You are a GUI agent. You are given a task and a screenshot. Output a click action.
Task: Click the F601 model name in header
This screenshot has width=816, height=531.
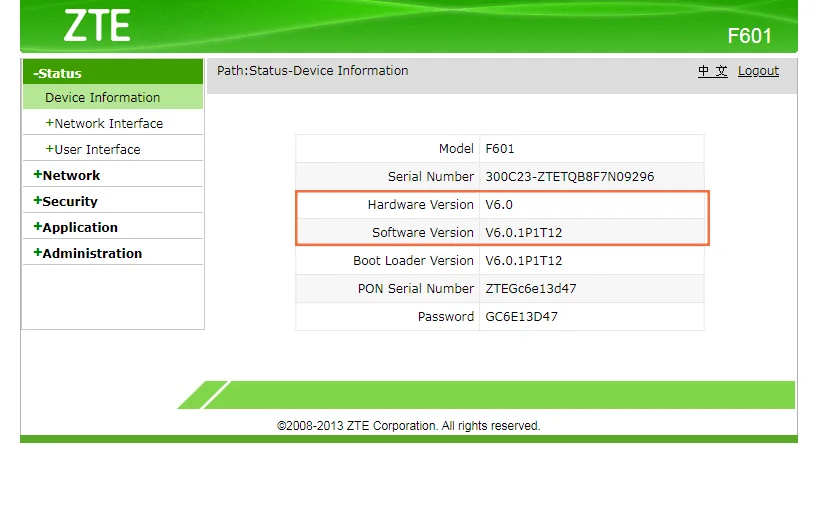[x=749, y=36]
